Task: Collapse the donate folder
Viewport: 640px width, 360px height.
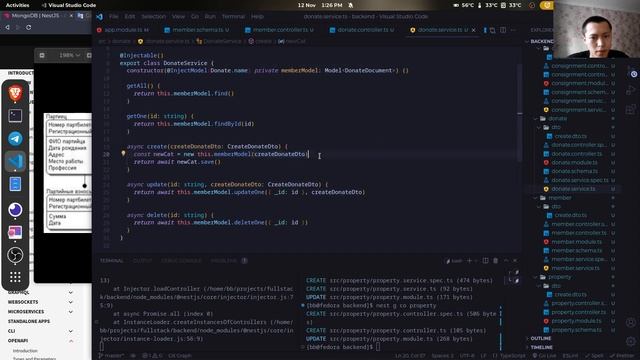Action: pos(558,118)
